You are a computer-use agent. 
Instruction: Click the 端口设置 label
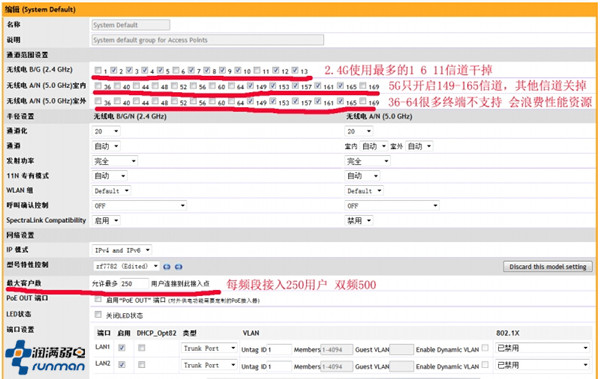coord(20,329)
